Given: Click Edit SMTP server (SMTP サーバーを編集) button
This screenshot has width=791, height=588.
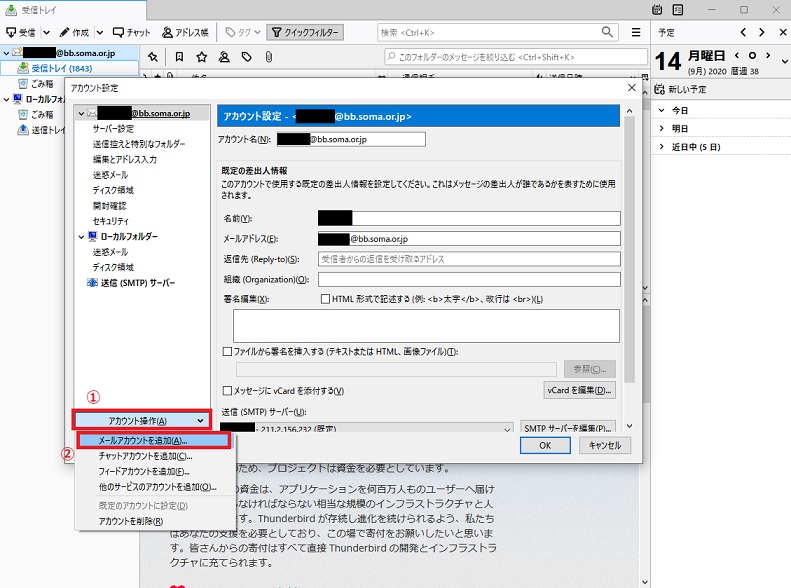Looking at the screenshot, I should point(568,427).
